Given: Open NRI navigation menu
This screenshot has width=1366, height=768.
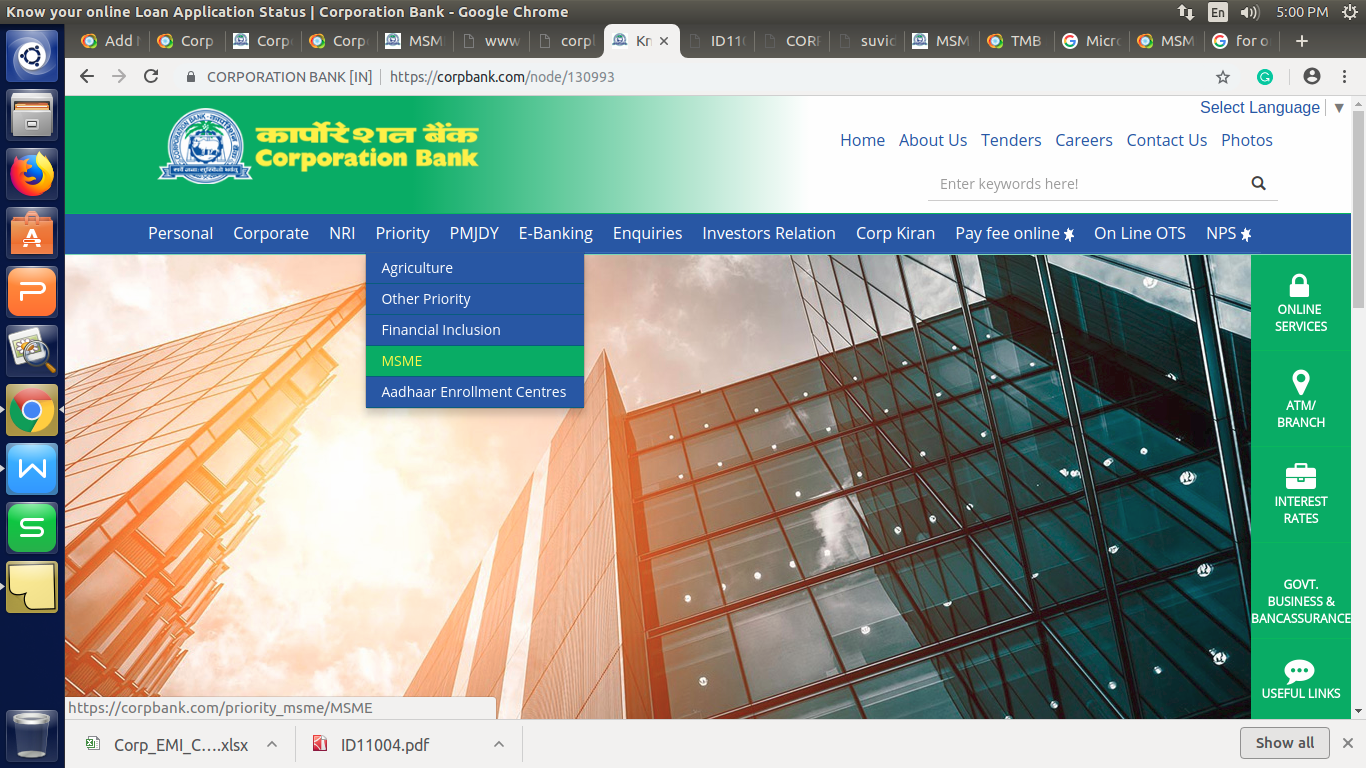Looking at the screenshot, I should point(342,233).
